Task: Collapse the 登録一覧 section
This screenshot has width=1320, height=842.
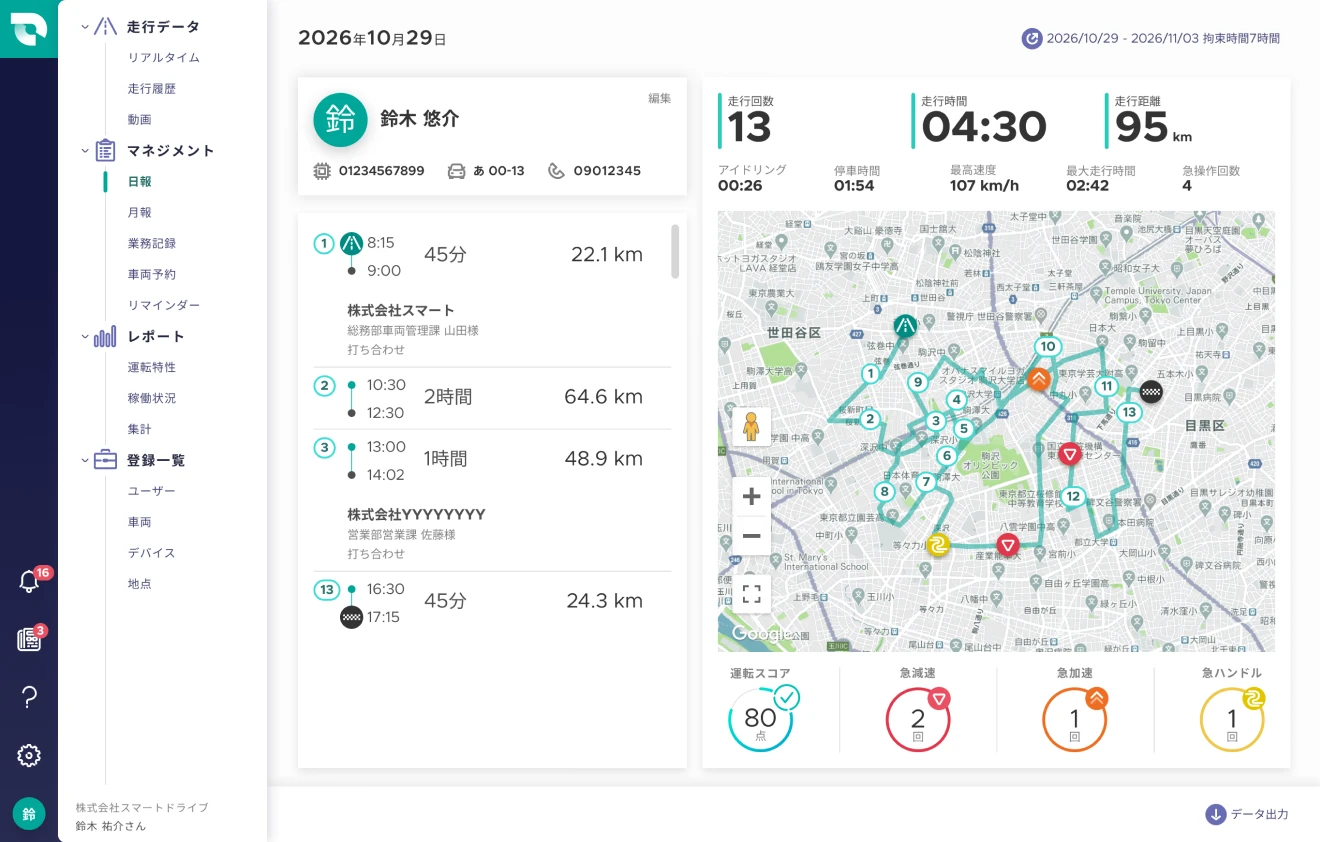Action: tap(85, 461)
